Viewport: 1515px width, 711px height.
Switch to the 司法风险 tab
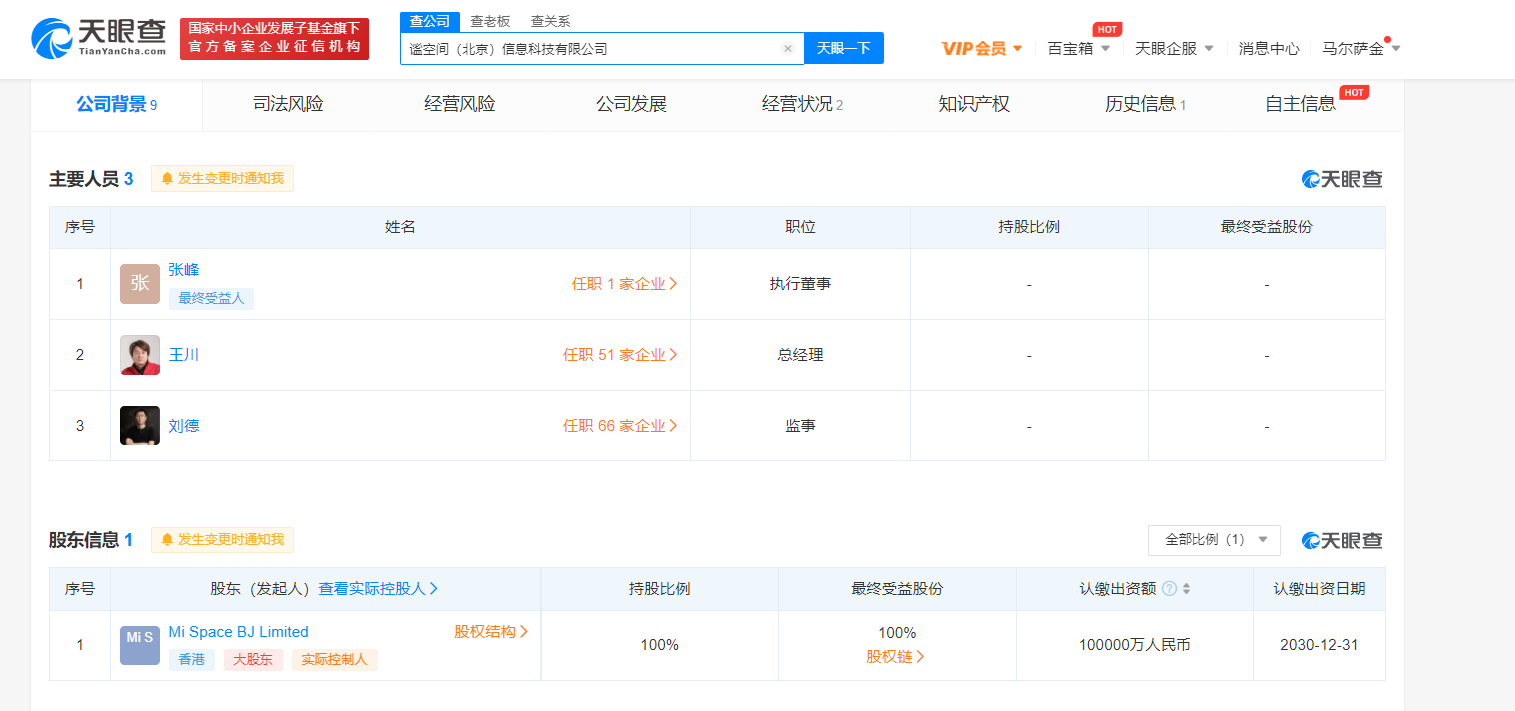click(x=286, y=103)
